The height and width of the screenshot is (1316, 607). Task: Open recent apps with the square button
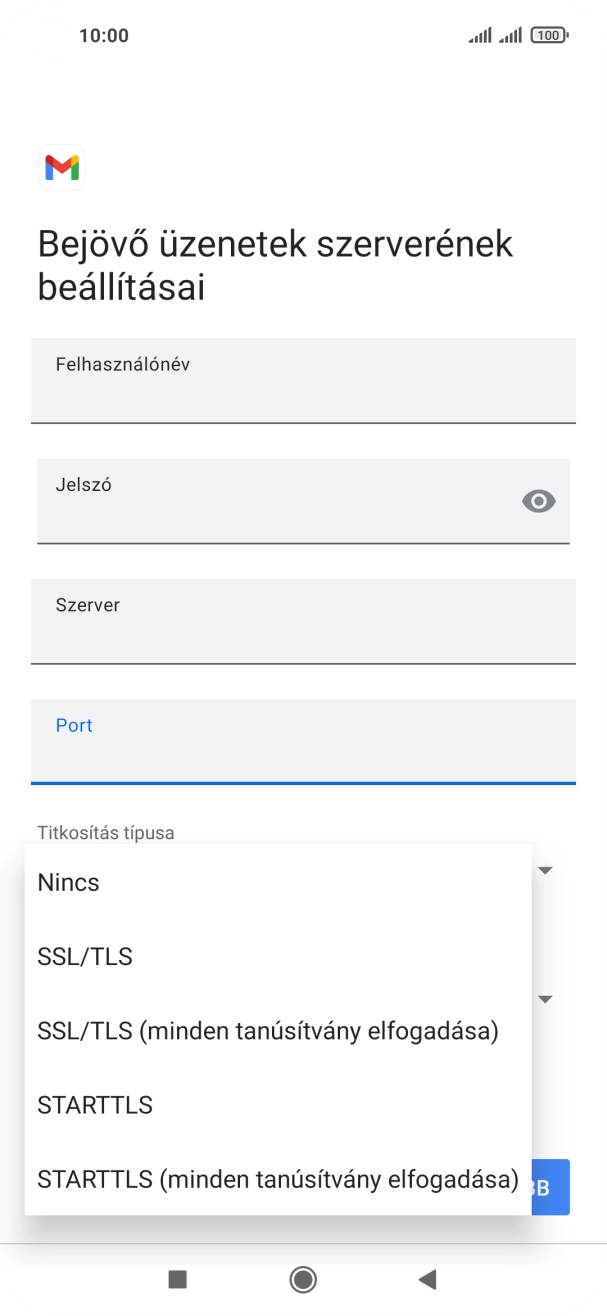pos(177,1280)
